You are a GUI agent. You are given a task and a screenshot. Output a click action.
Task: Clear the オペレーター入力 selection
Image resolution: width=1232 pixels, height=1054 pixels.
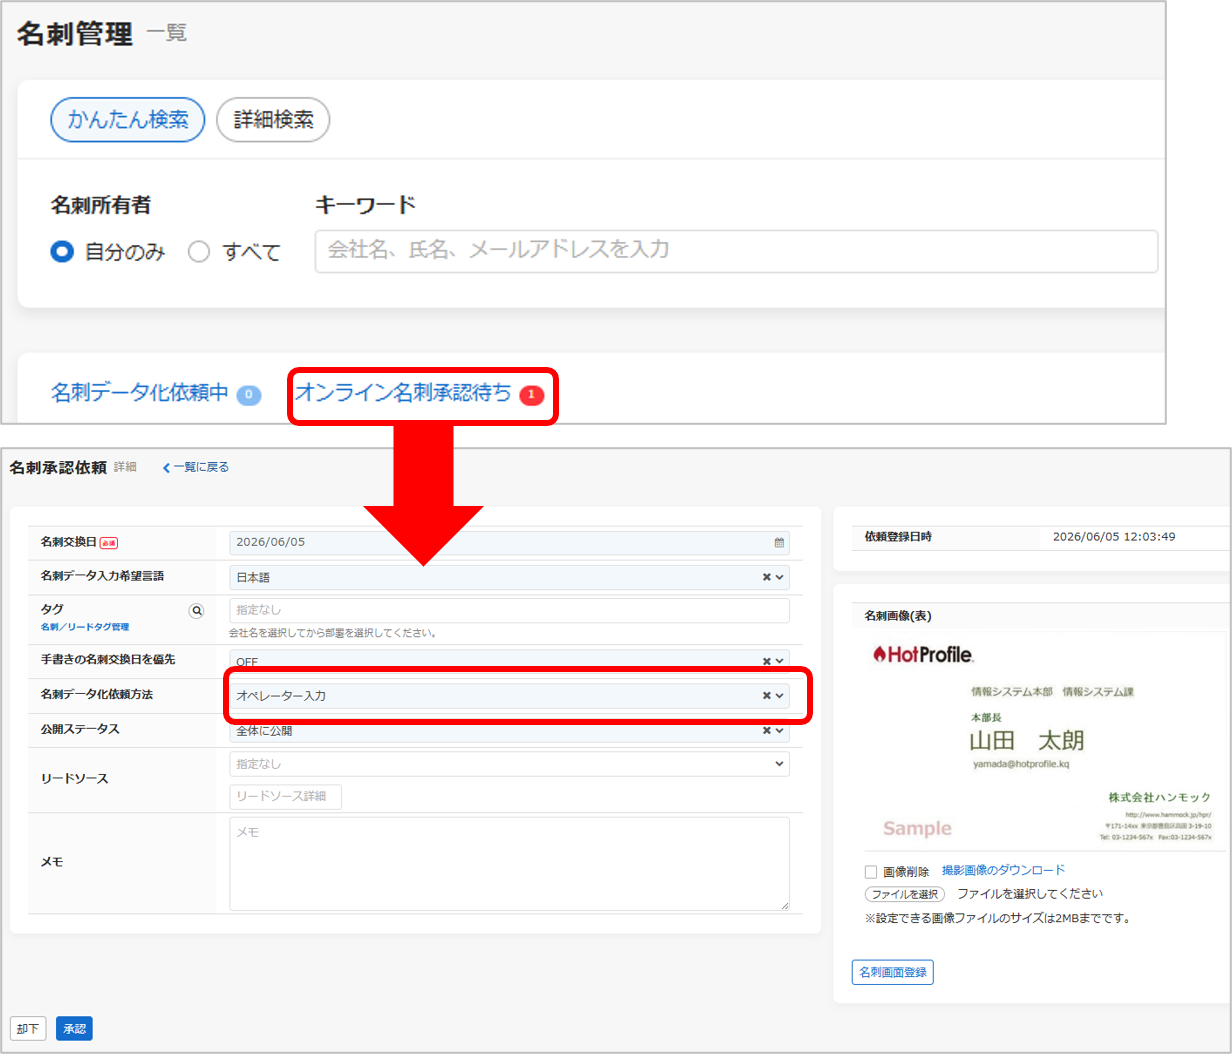[767, 695]
